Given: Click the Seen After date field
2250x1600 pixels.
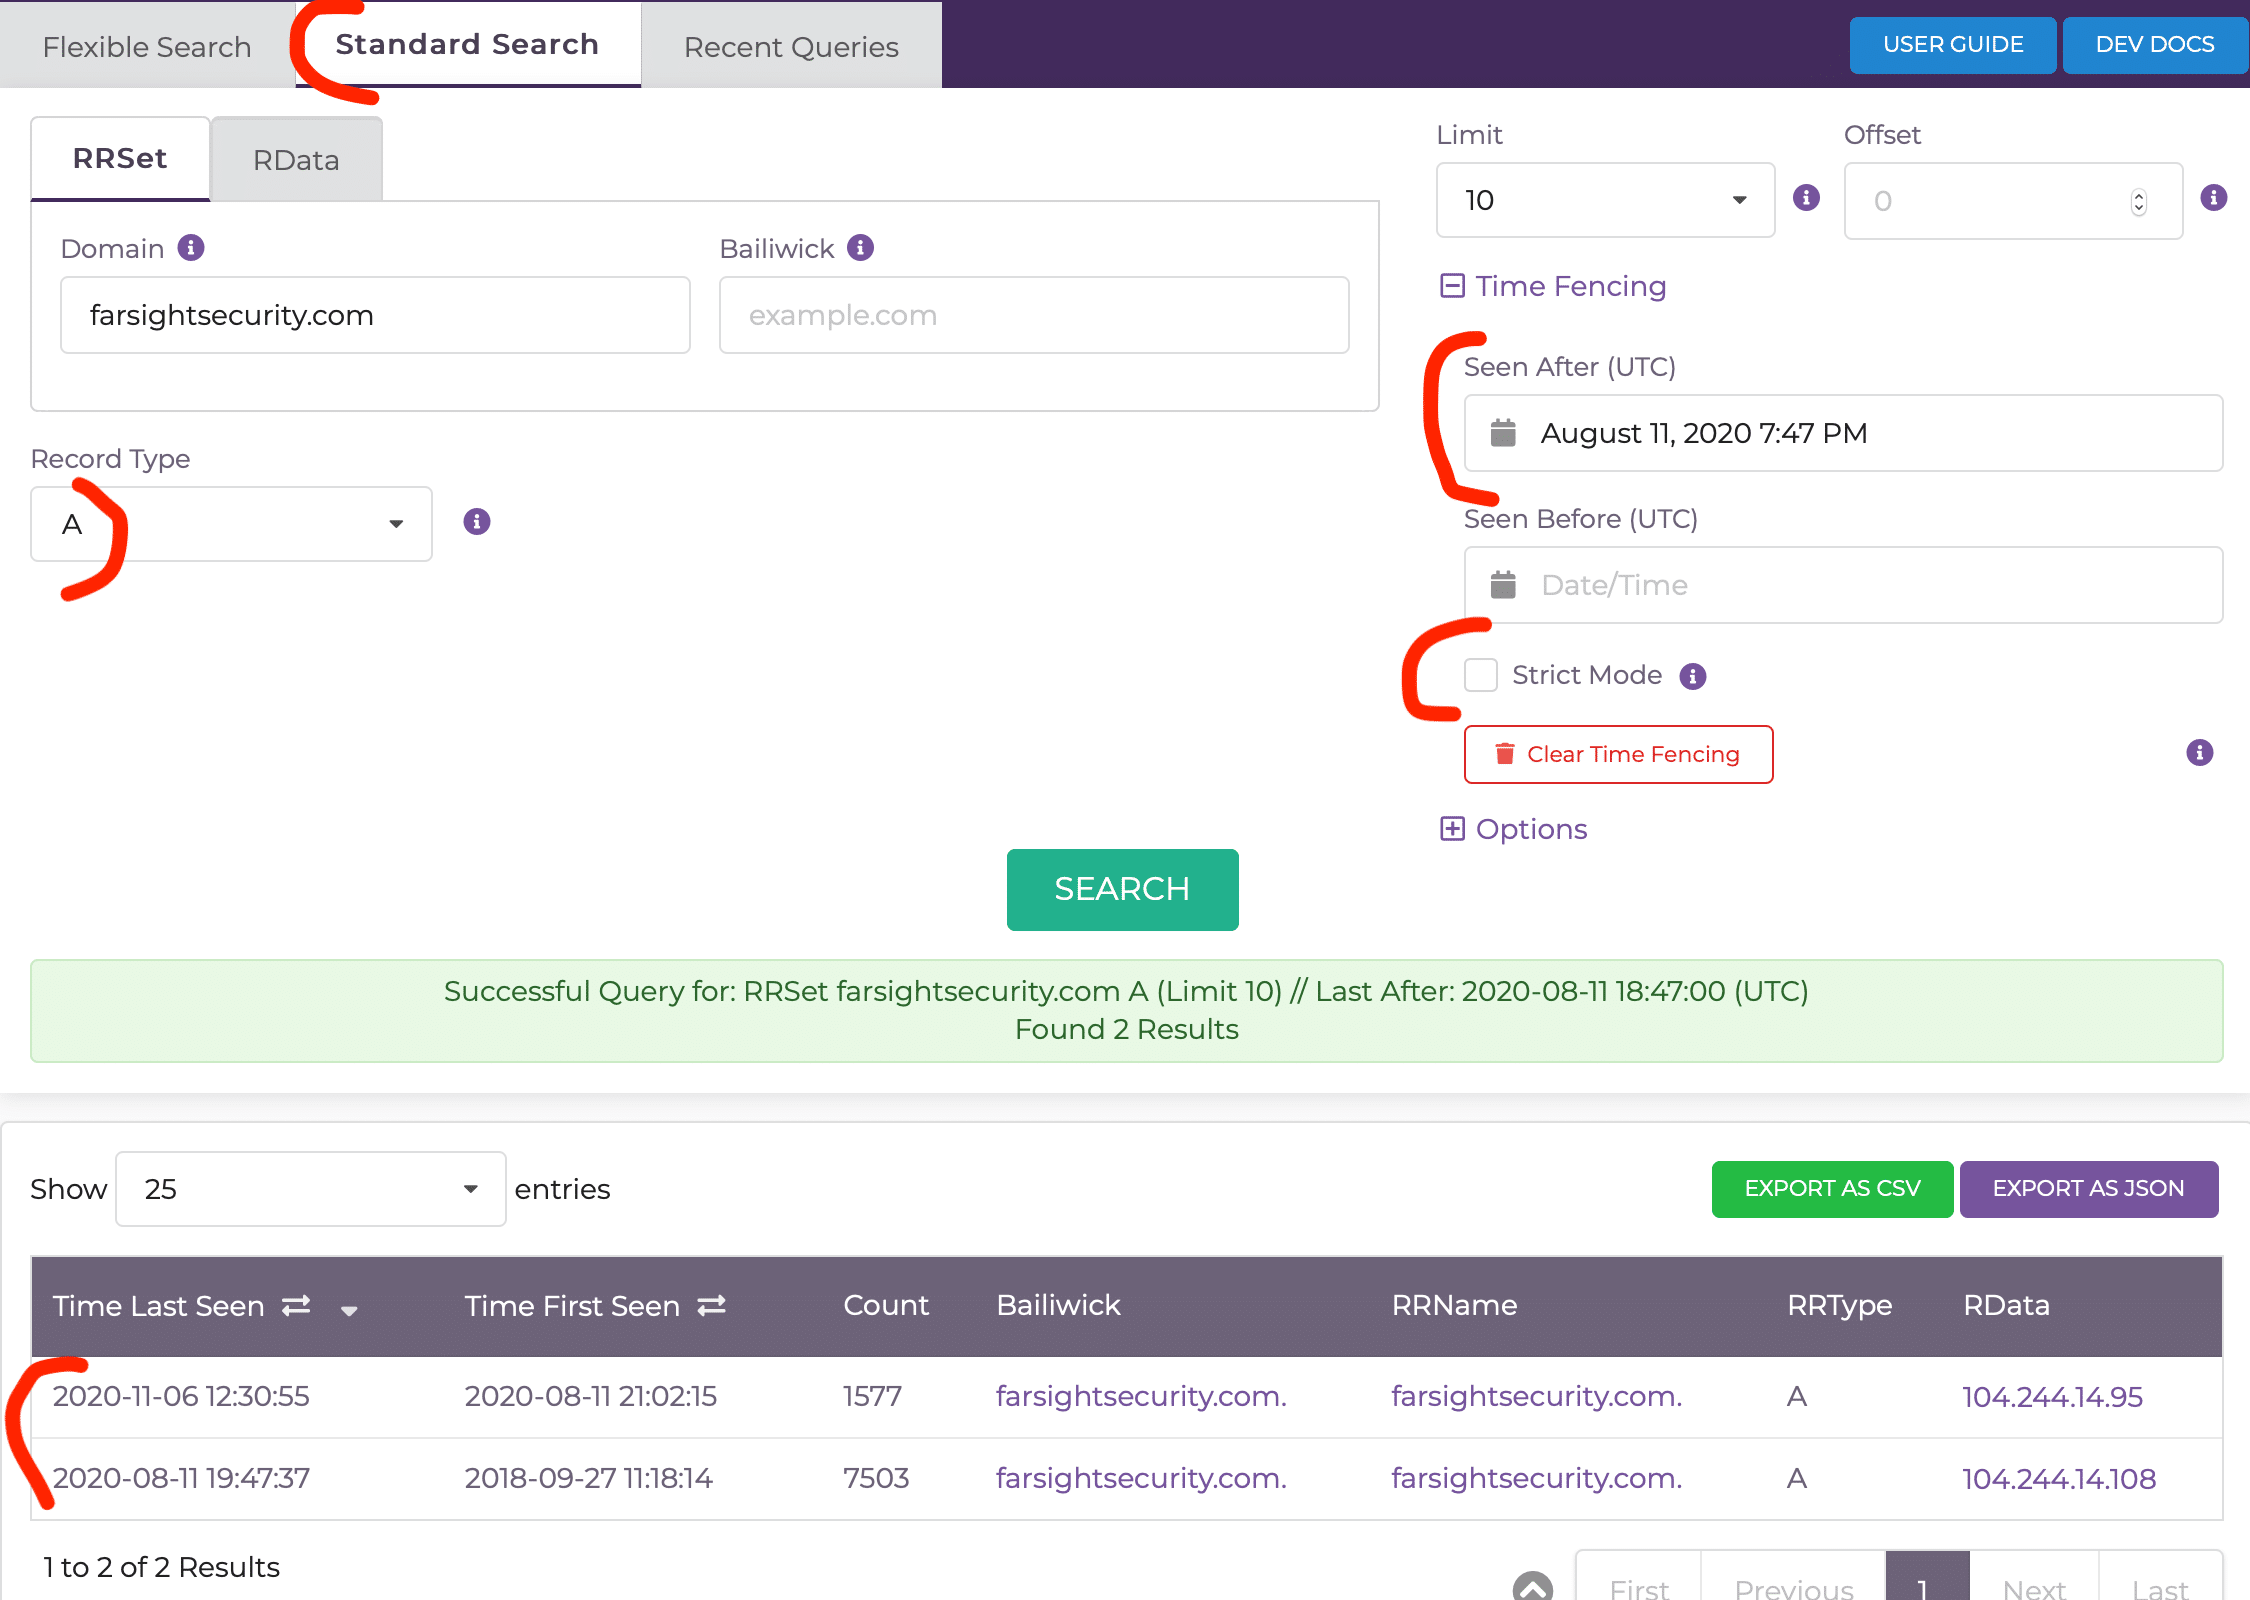Looking at the screenshot, I should (1843, 433).
